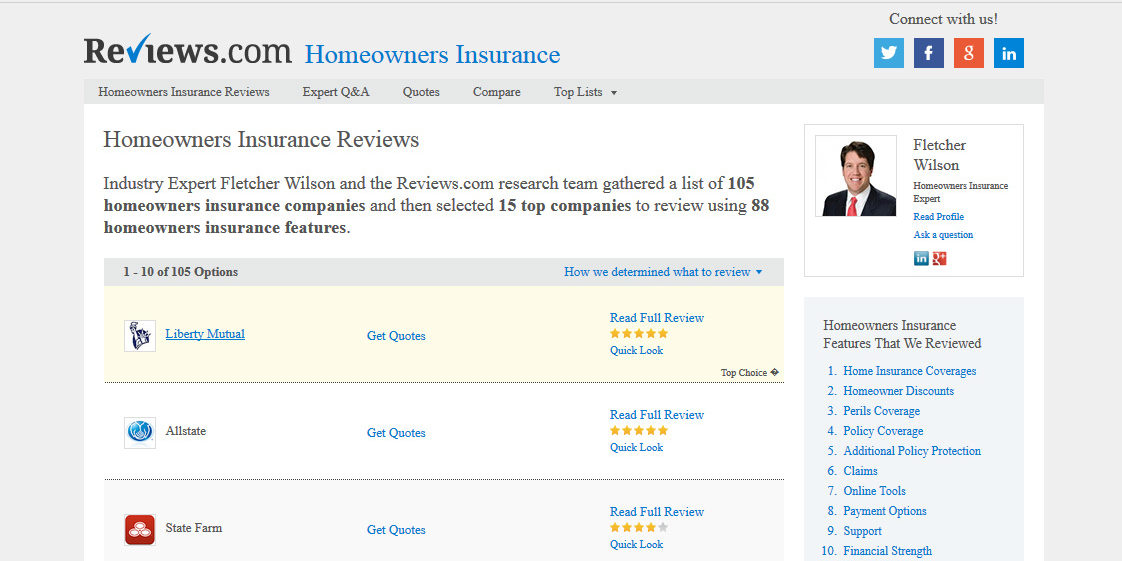Open the Compare nav item

497,92
